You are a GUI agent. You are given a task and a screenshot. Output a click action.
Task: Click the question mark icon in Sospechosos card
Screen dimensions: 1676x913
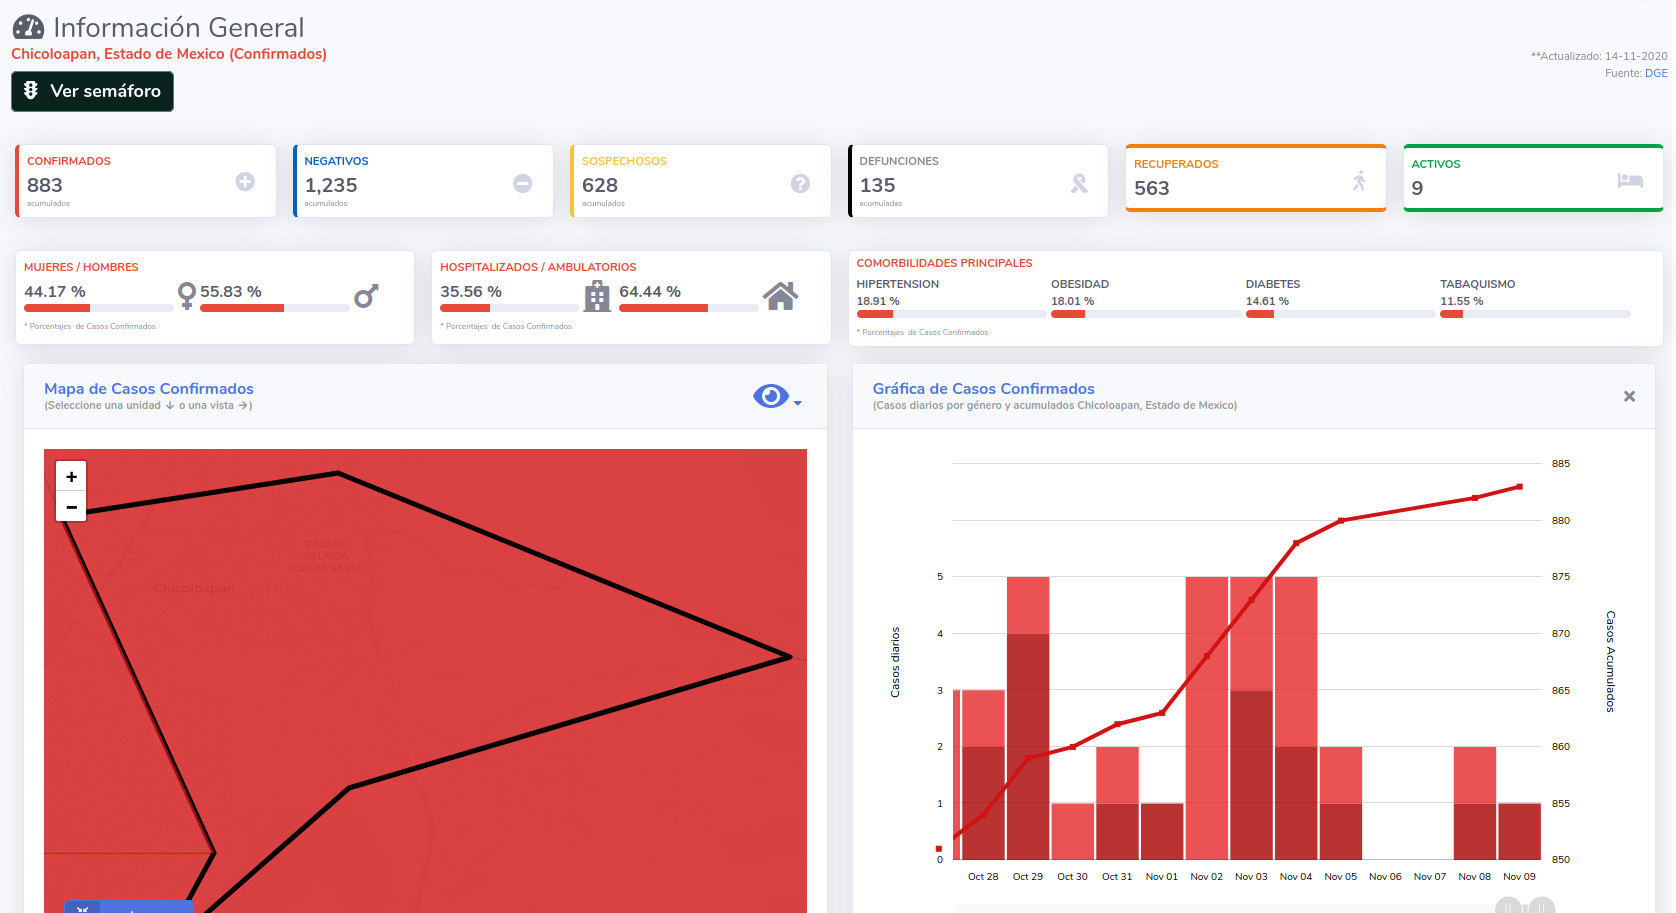point(800,183)
